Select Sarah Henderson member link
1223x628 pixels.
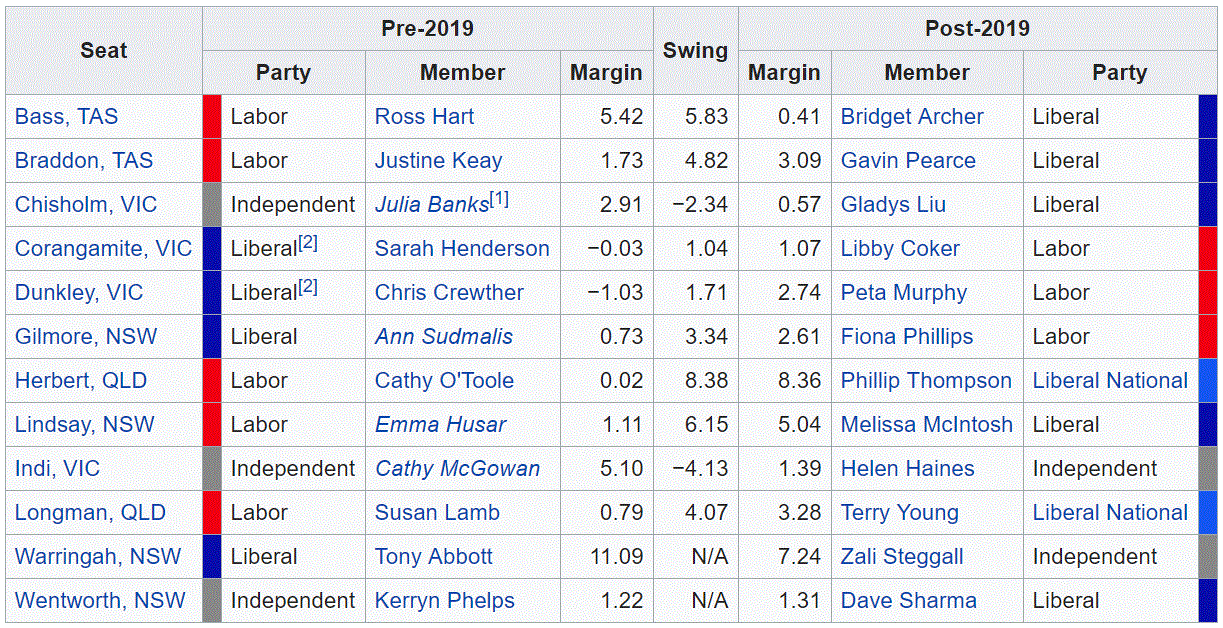[x=462, y=249]
